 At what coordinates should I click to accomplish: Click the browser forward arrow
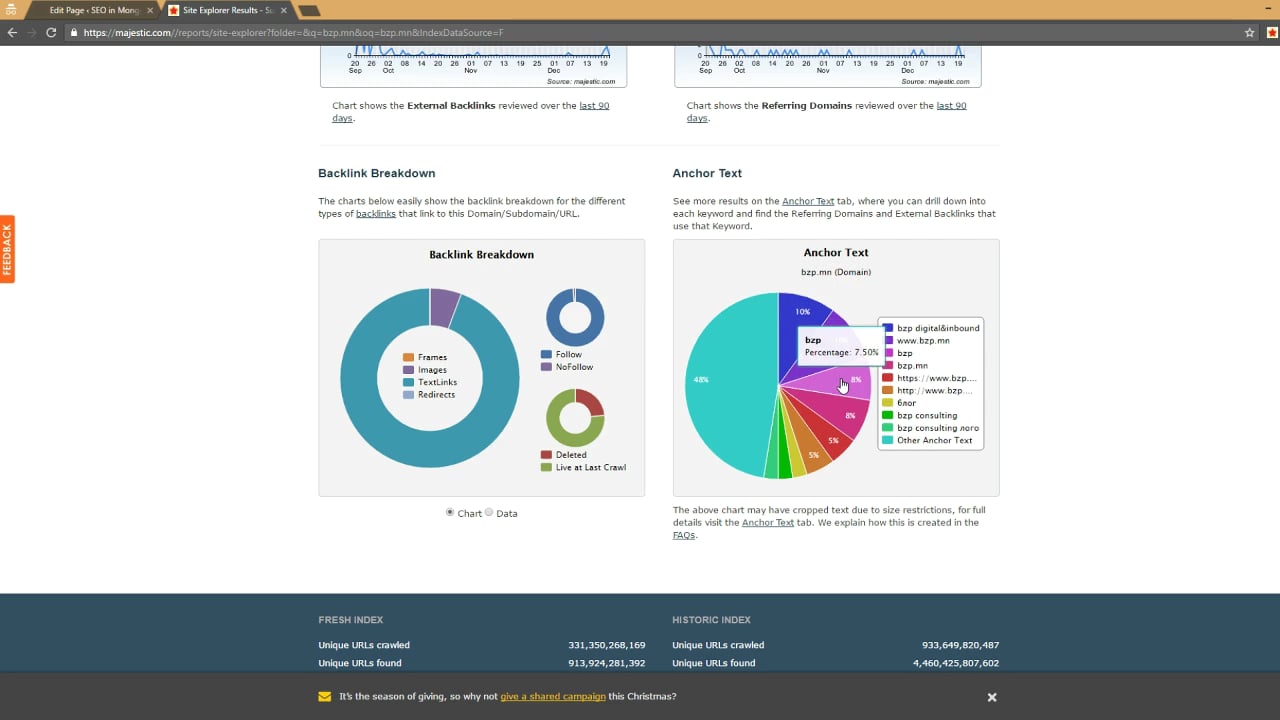[x=31, y=32]
